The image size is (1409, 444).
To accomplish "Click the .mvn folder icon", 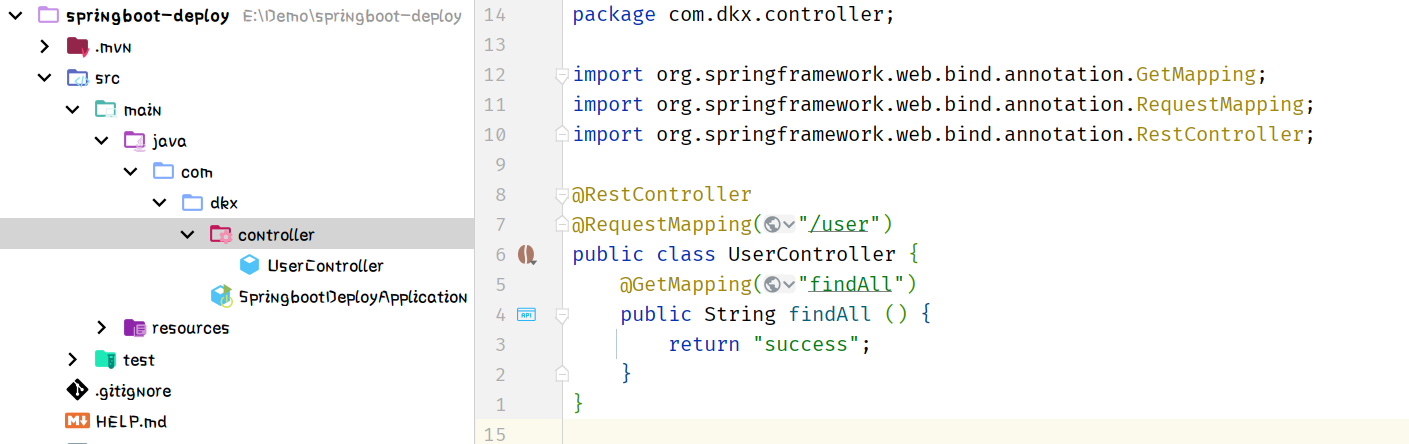I will [x=77, y=47].
